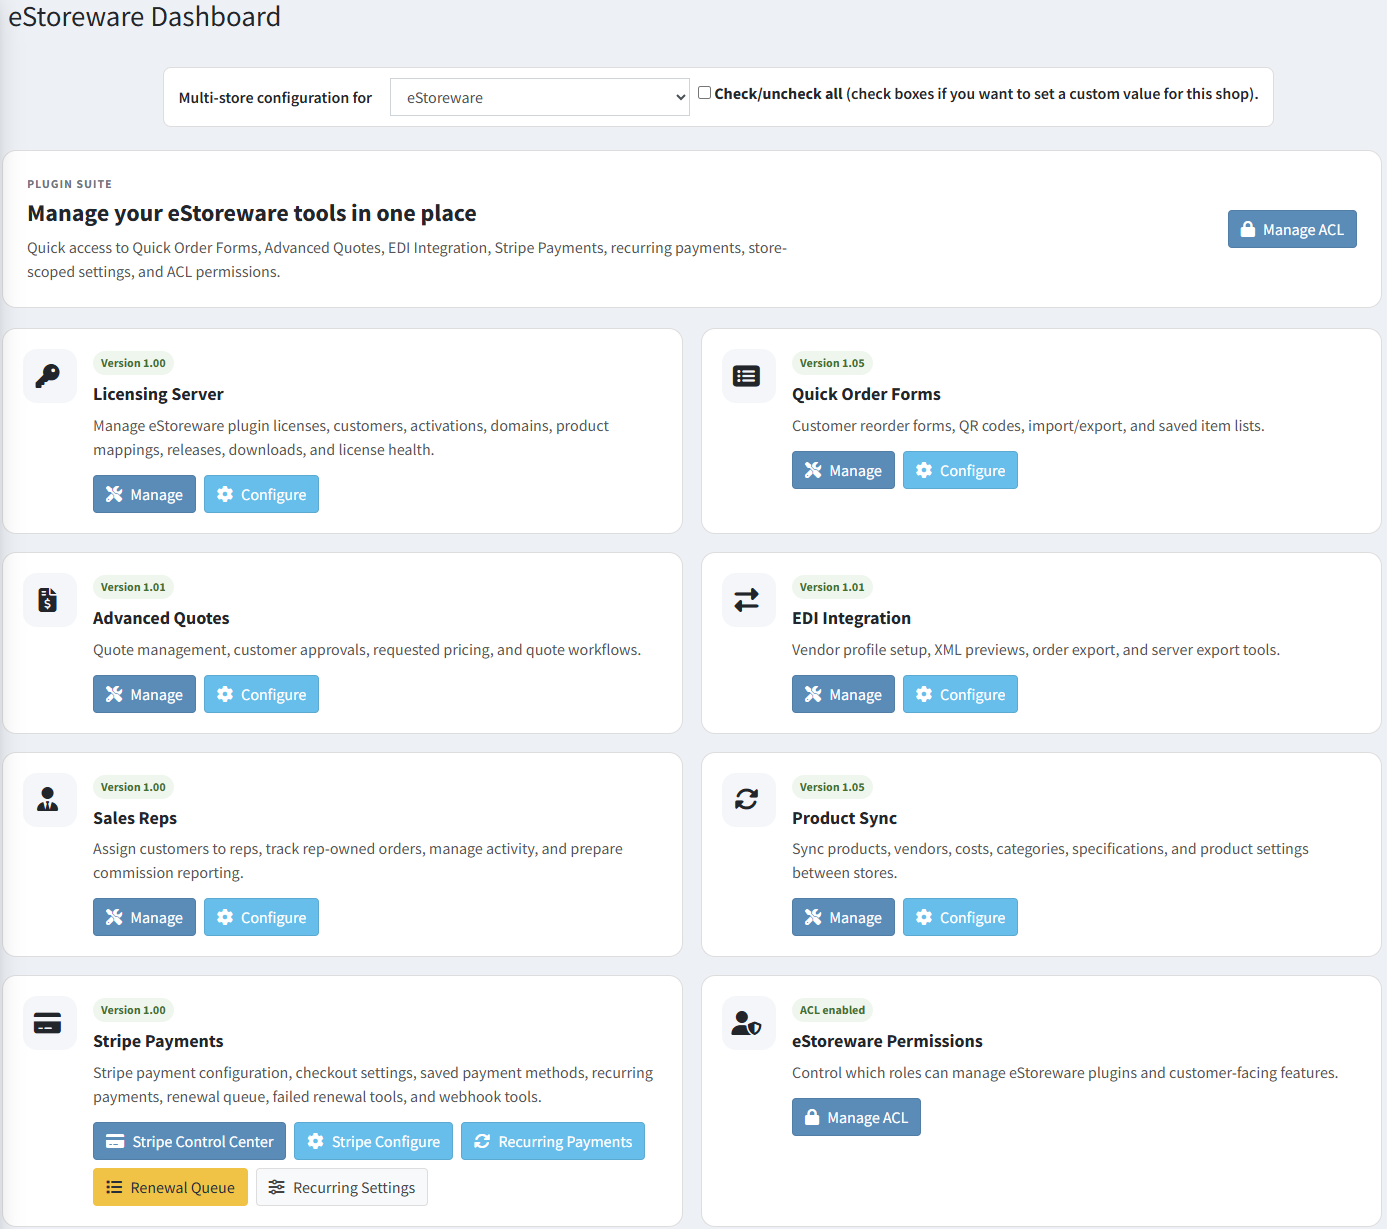Click the Sales Reps title
1387x1229 pixels.
pyautogui.click(x=135, y=818)
